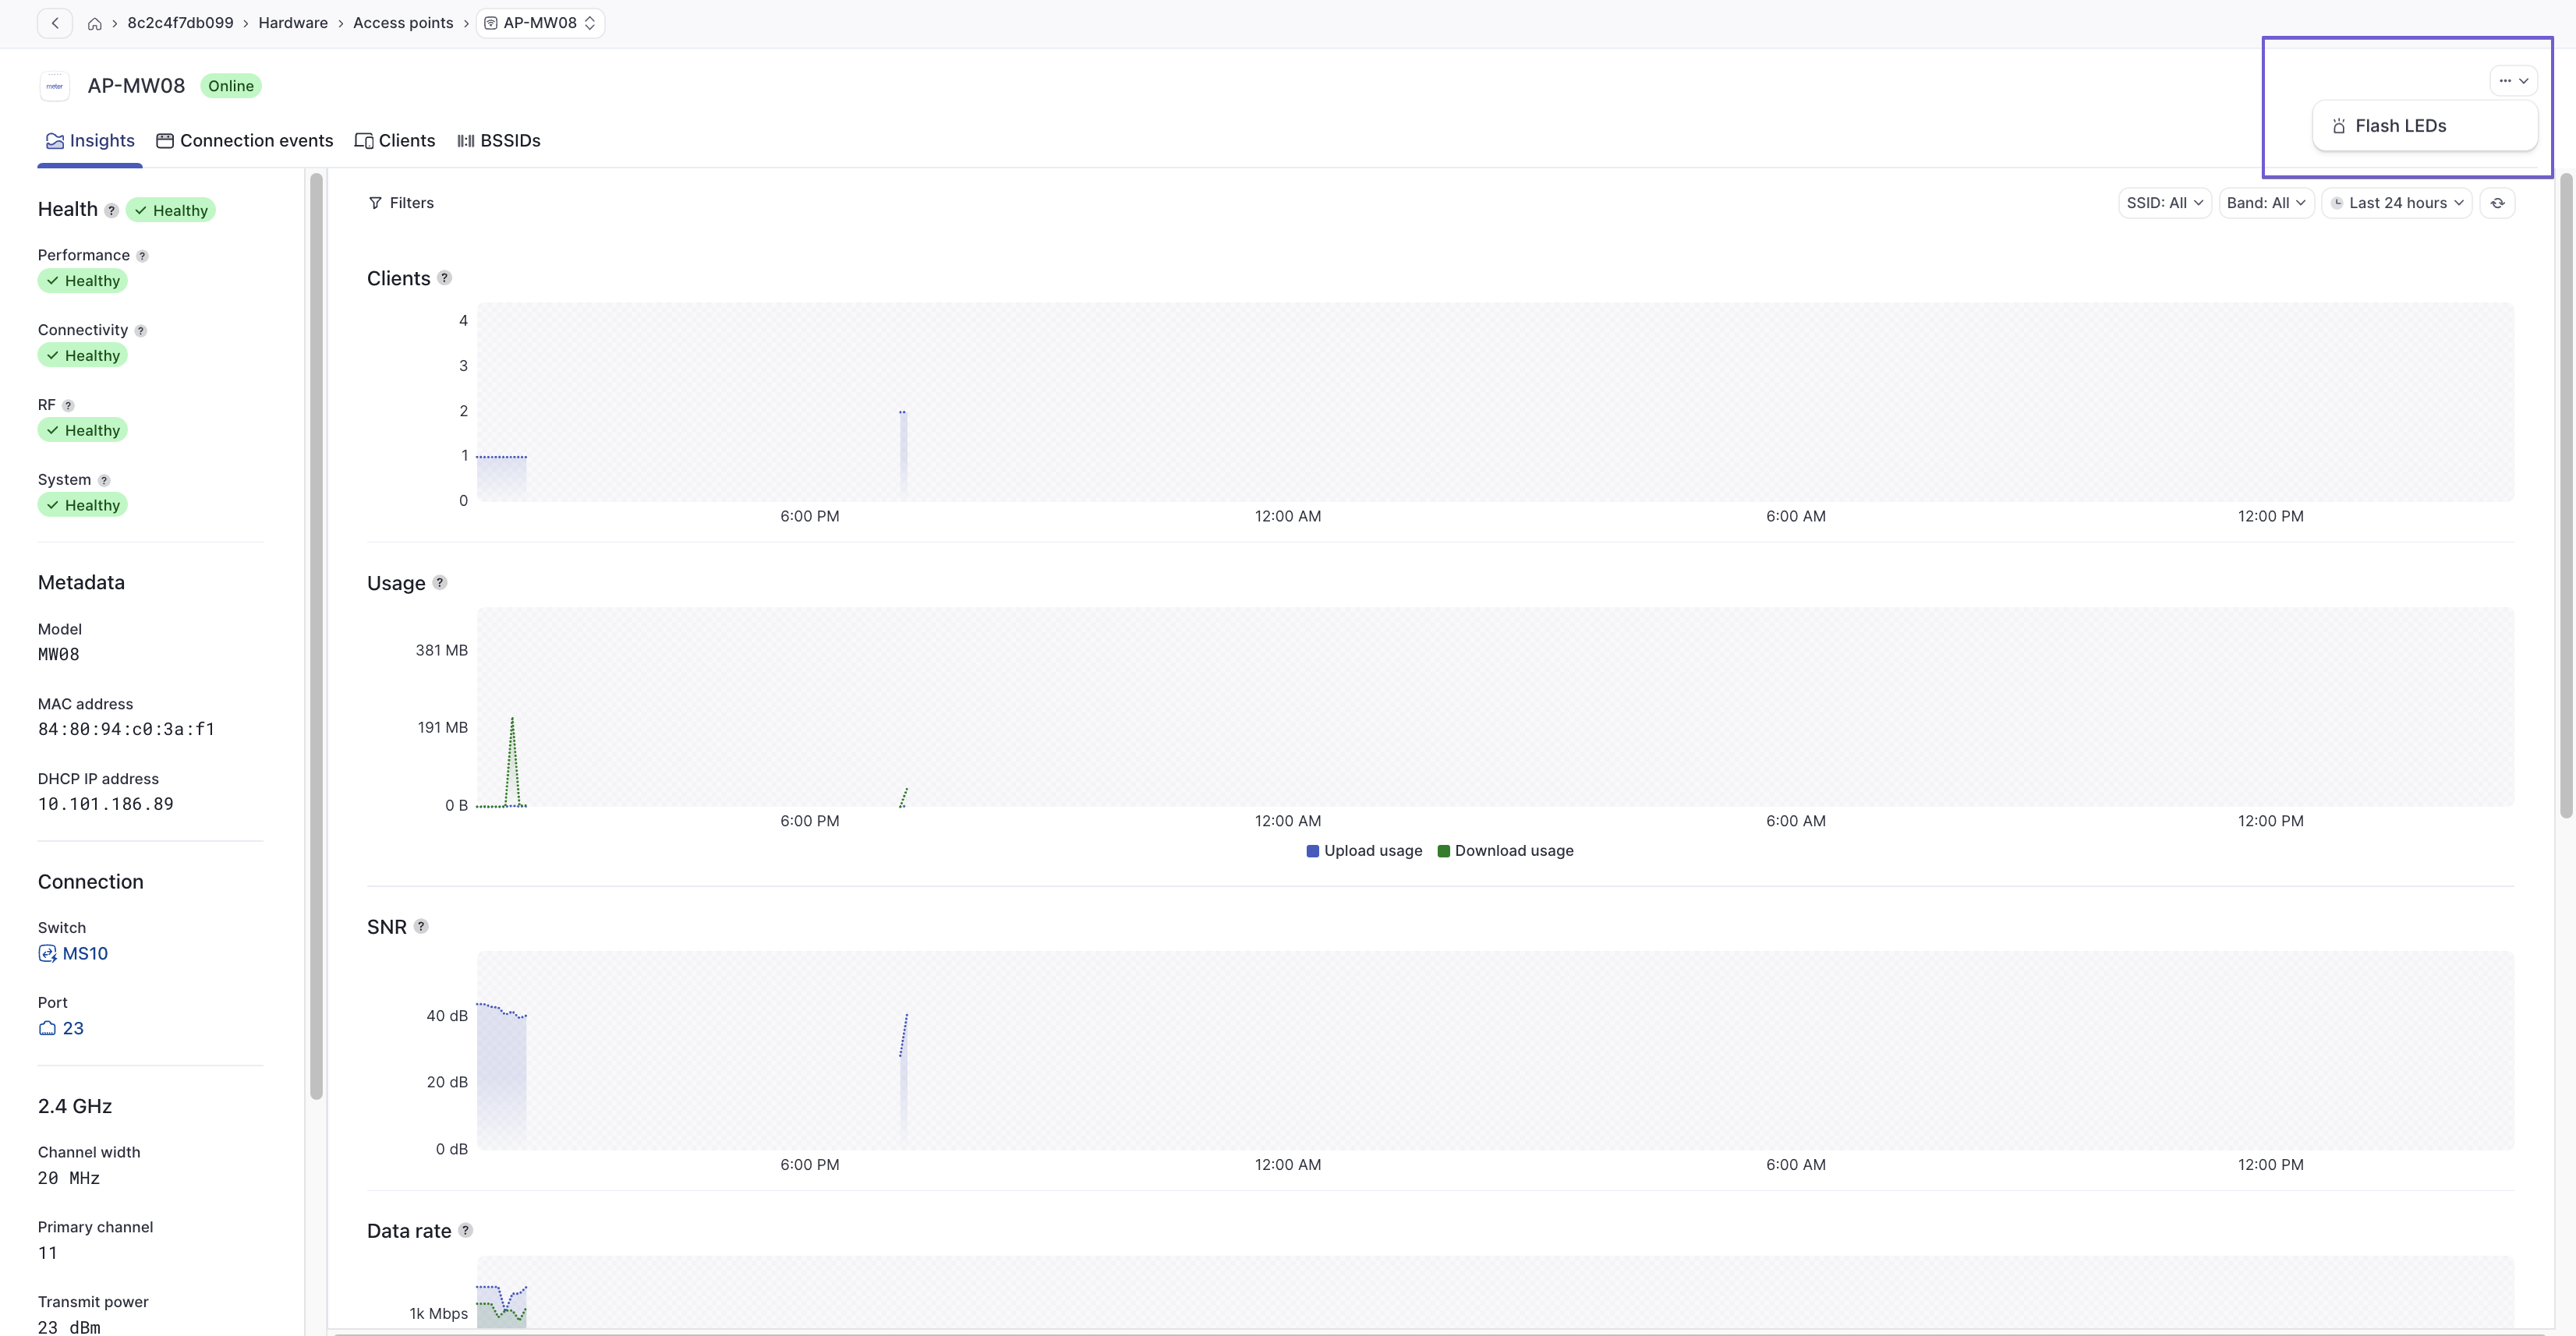2576x1336 pixels.
Task: Go to Hardware breadcrumb
Action: pyautogui.click(x=293, y=23)
